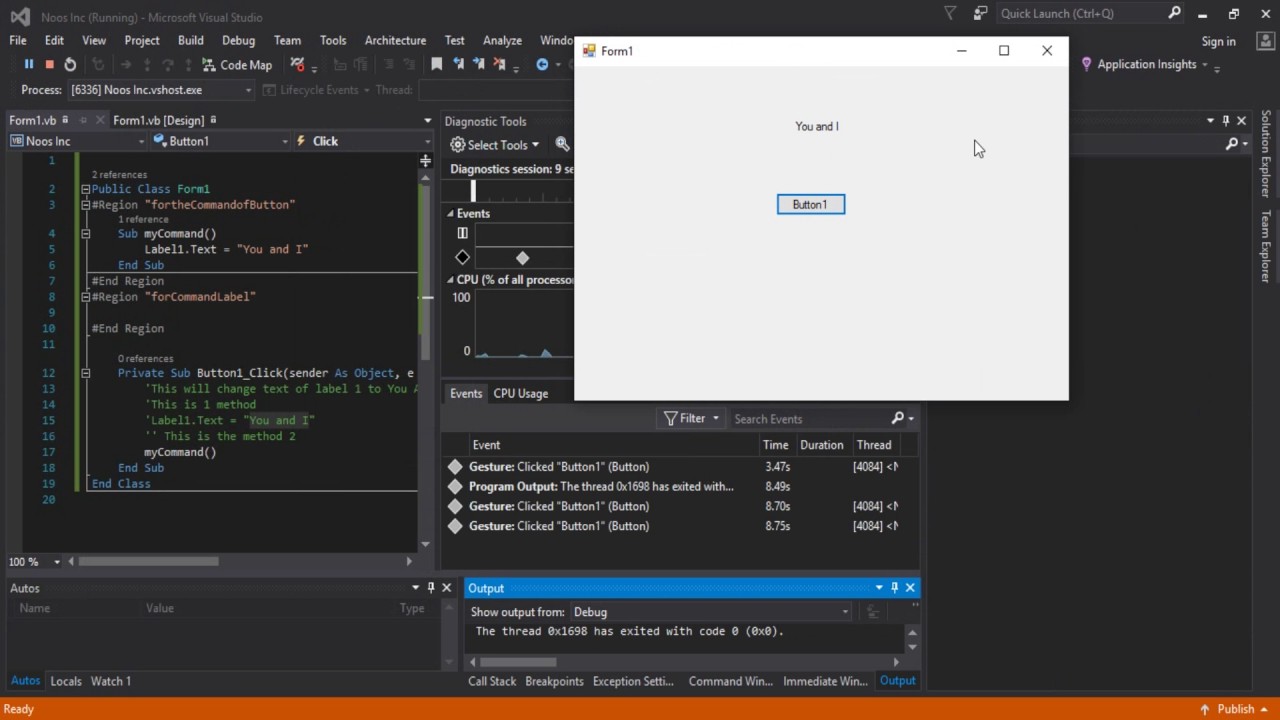Go to the next bookmark
Screen dimensions: 1280x720
point(478,64)
